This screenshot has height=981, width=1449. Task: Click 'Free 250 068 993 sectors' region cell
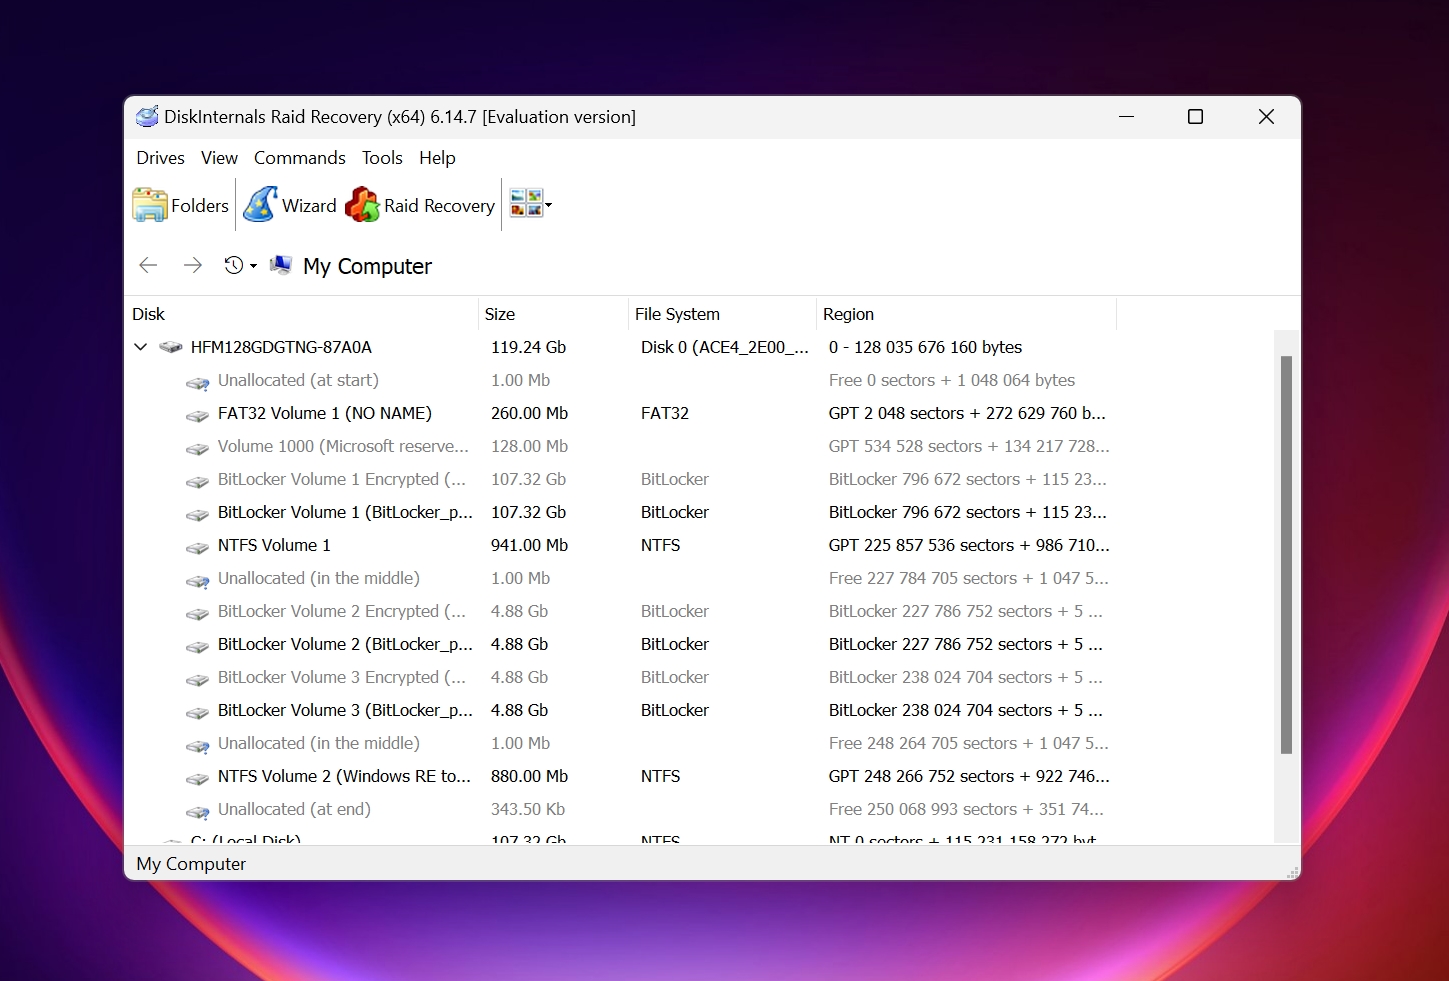tap(966, 809)
